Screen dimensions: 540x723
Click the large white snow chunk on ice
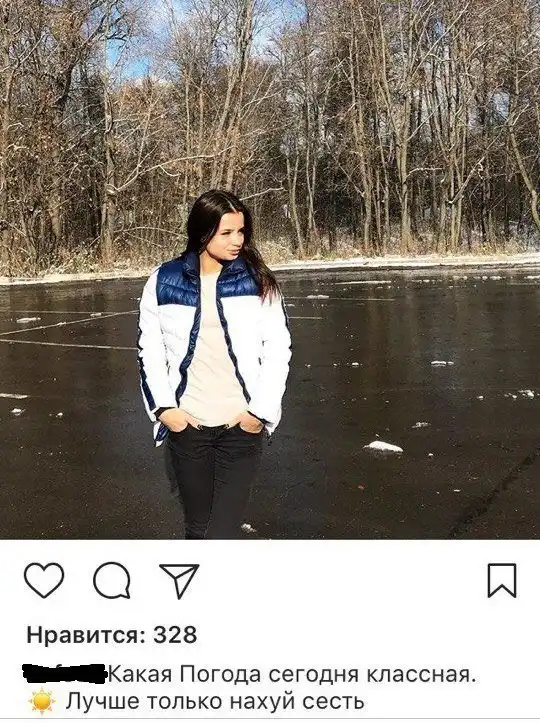[x=383, y=446]
